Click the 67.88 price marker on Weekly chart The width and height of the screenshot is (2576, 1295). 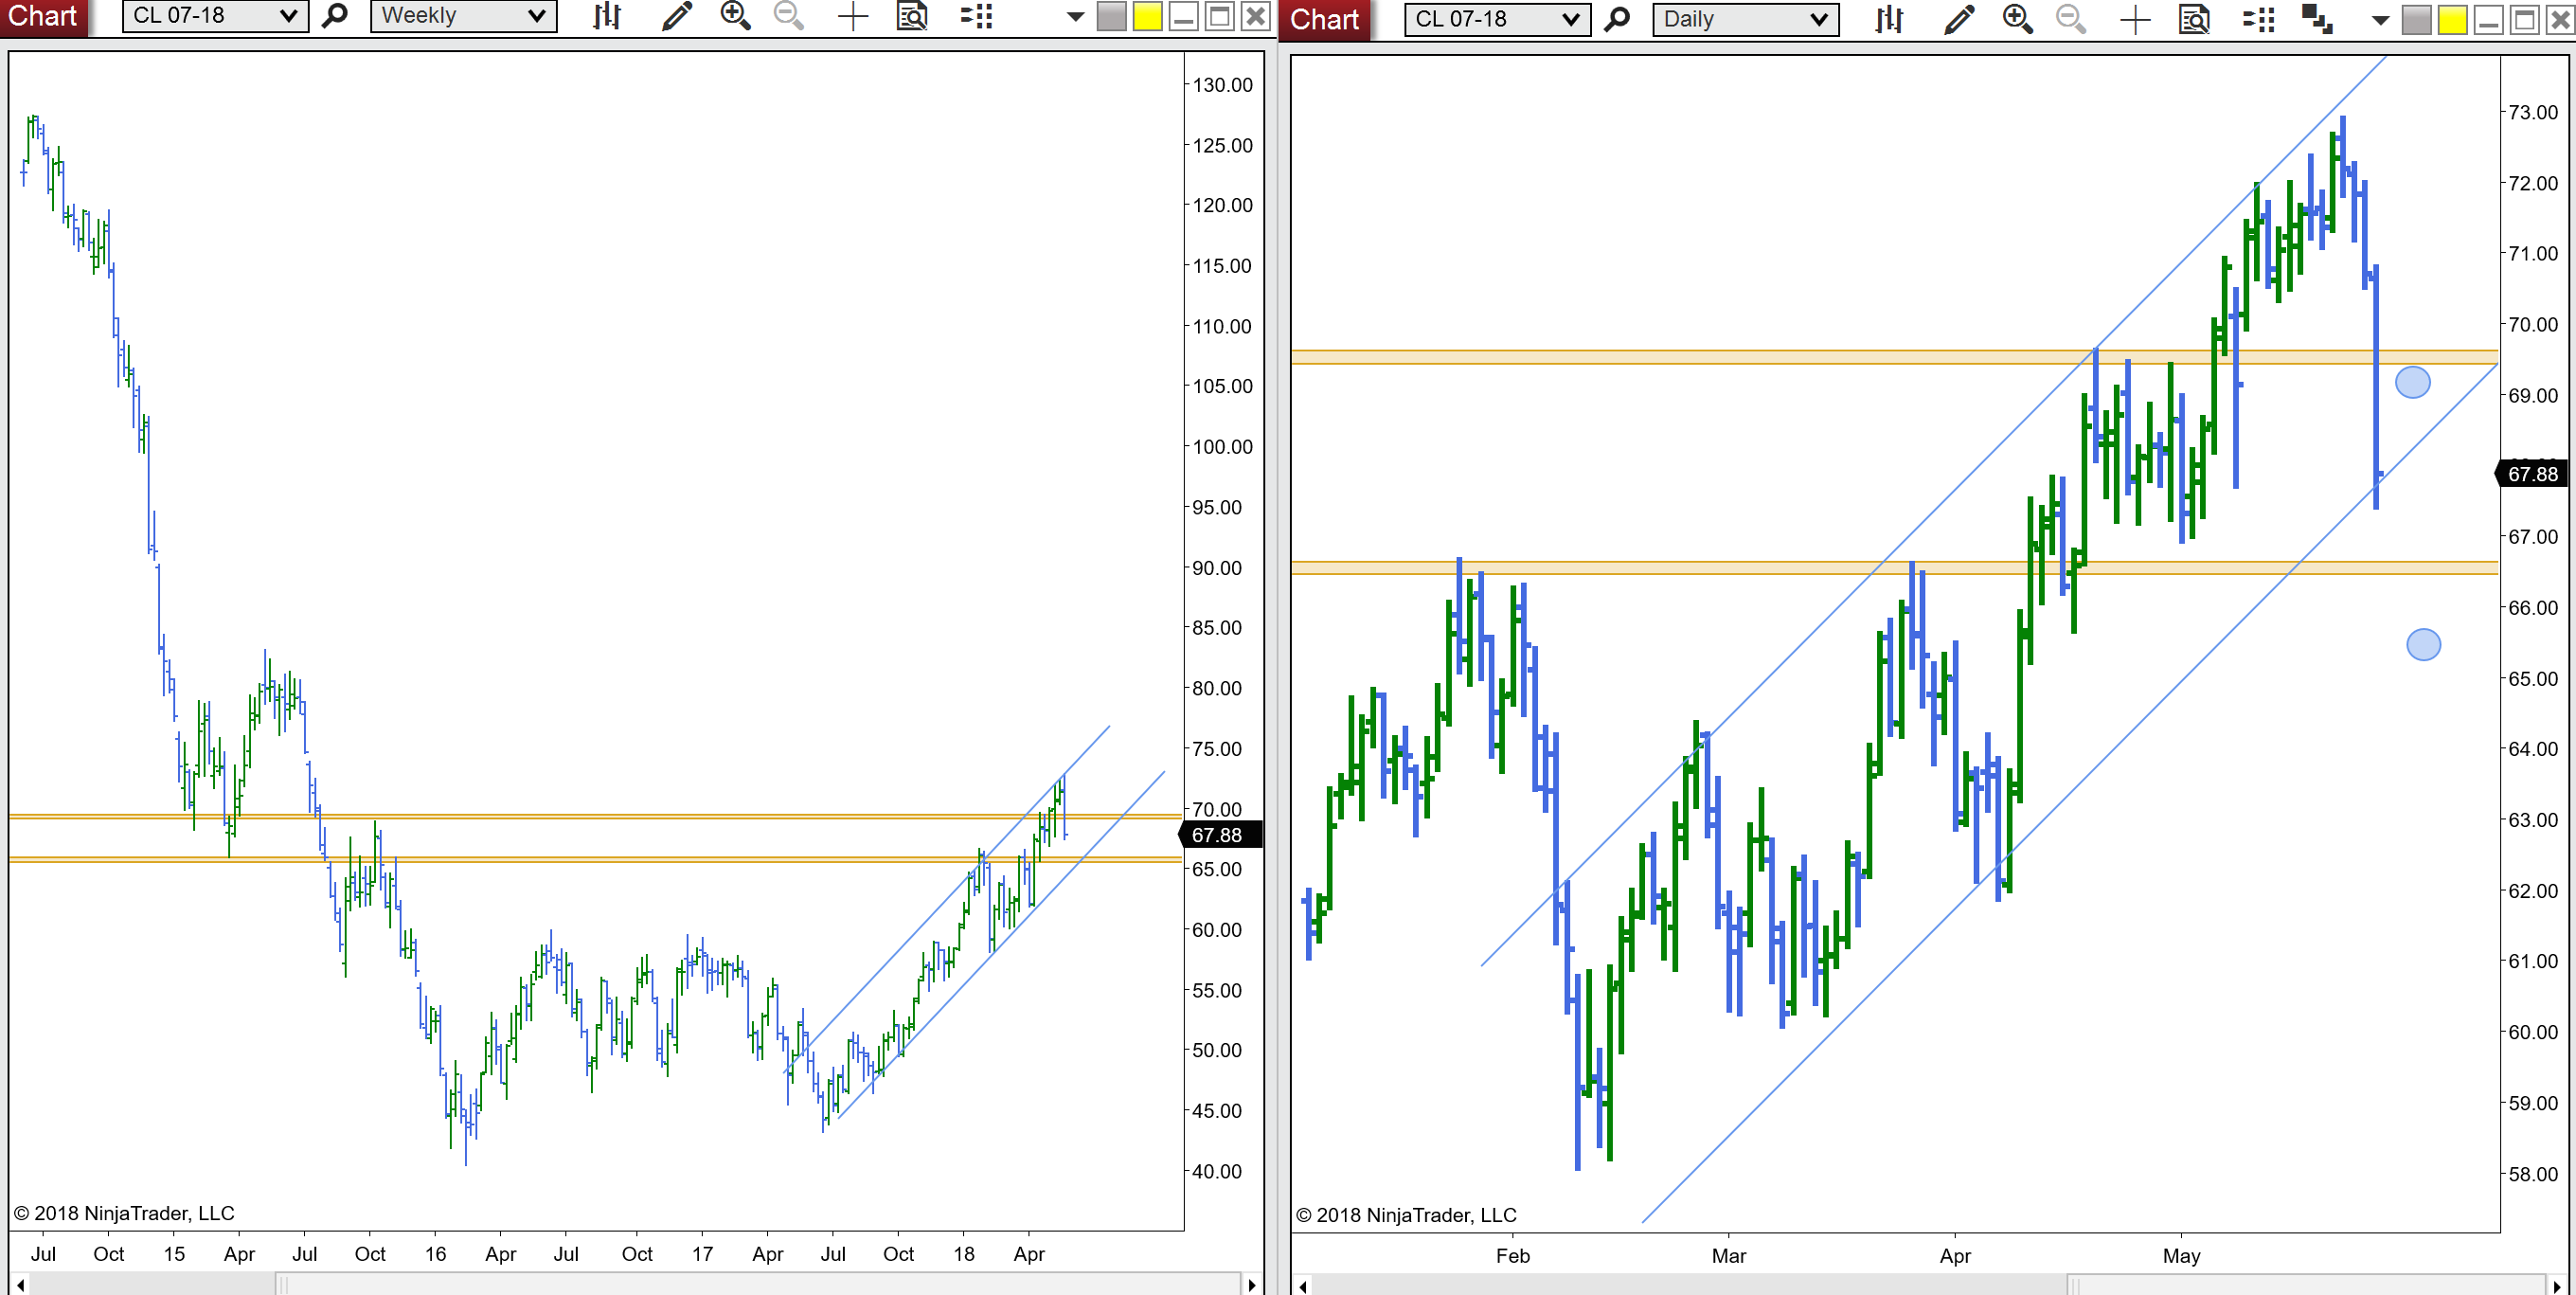coord(1221,835)
